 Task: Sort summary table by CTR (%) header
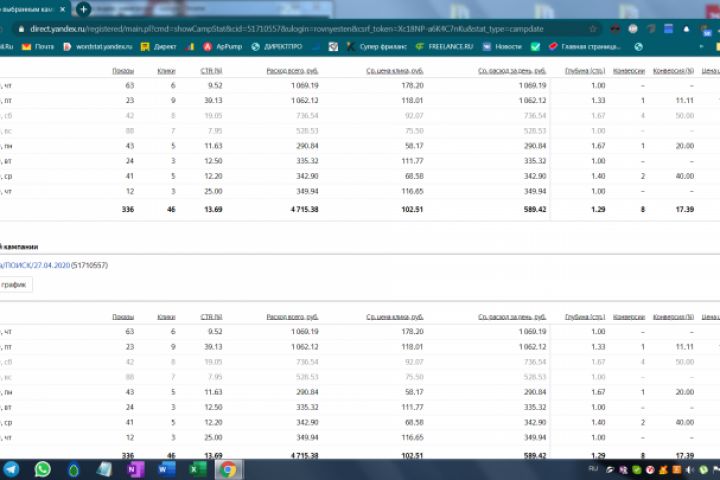[211, 71]
